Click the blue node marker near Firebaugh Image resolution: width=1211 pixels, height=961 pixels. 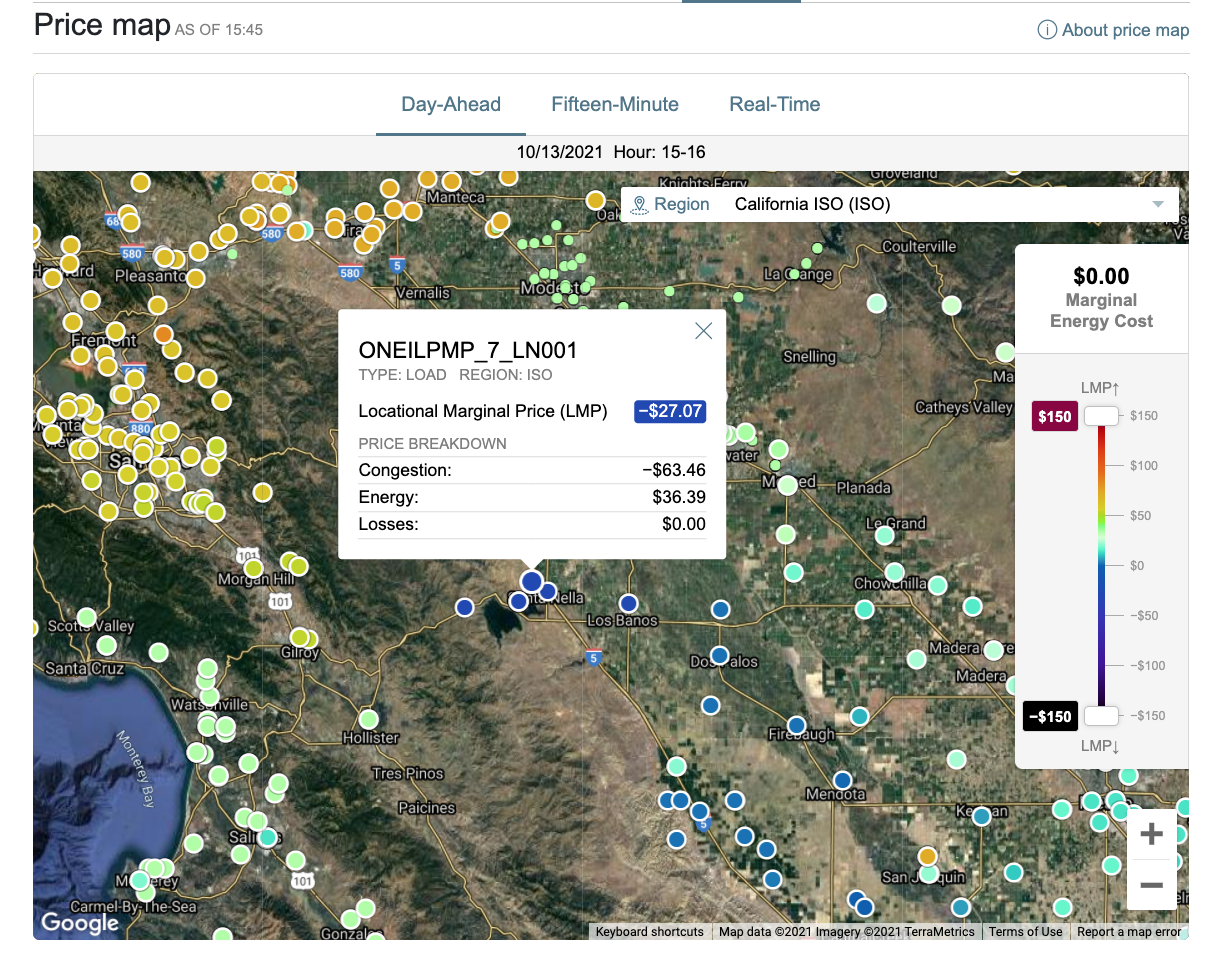pos(796,725)
